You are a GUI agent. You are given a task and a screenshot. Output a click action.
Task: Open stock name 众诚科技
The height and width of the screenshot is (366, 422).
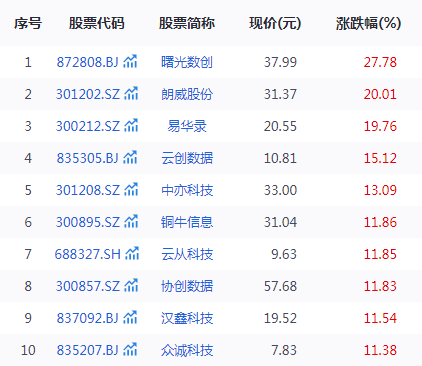(x=187, y=350)
